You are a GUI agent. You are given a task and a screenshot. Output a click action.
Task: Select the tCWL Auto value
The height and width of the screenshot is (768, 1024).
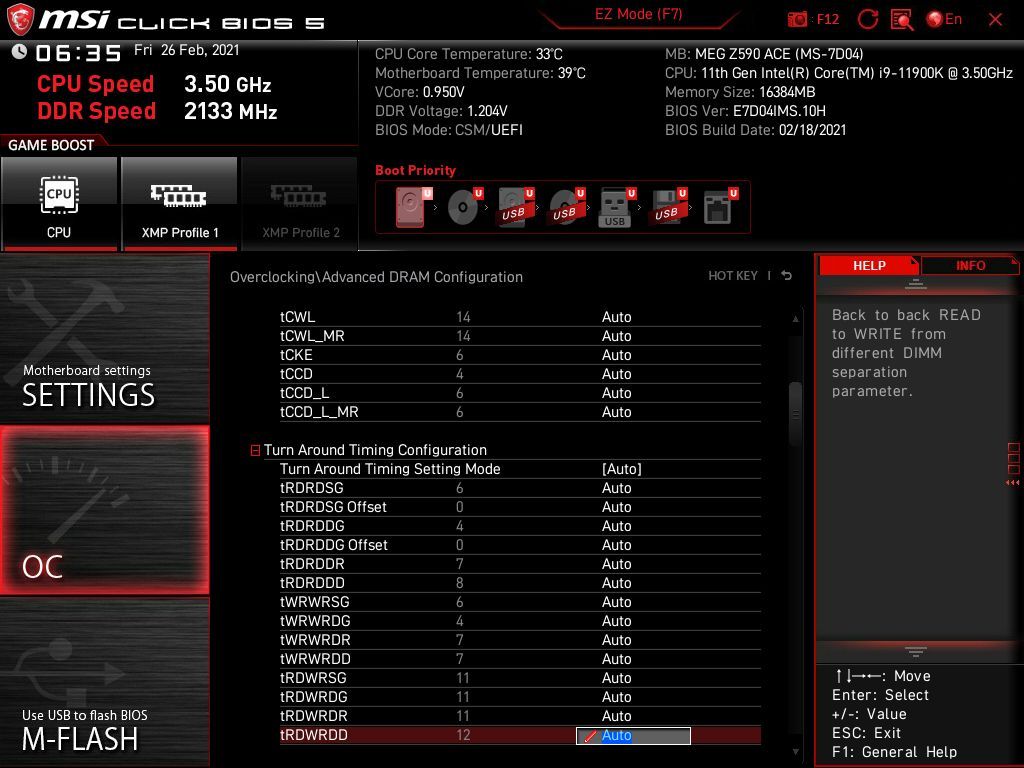point(616,317)
